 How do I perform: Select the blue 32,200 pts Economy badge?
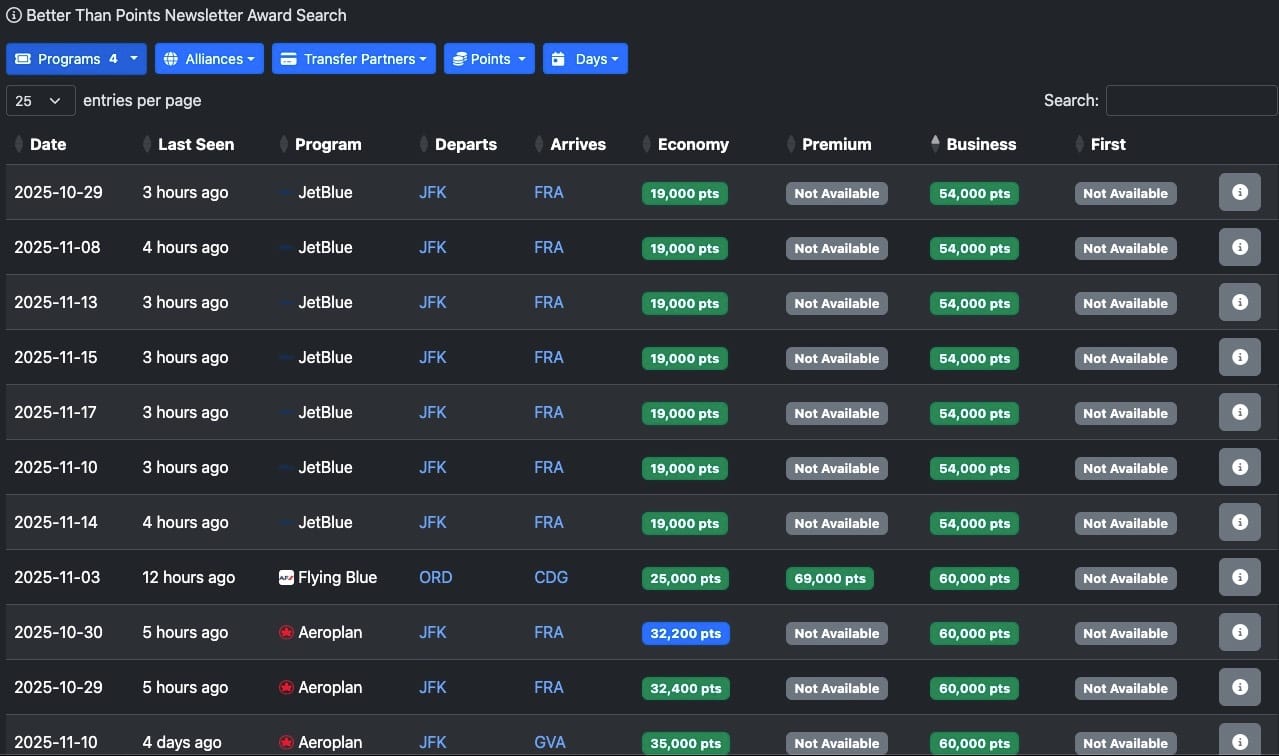coord(686,633)
